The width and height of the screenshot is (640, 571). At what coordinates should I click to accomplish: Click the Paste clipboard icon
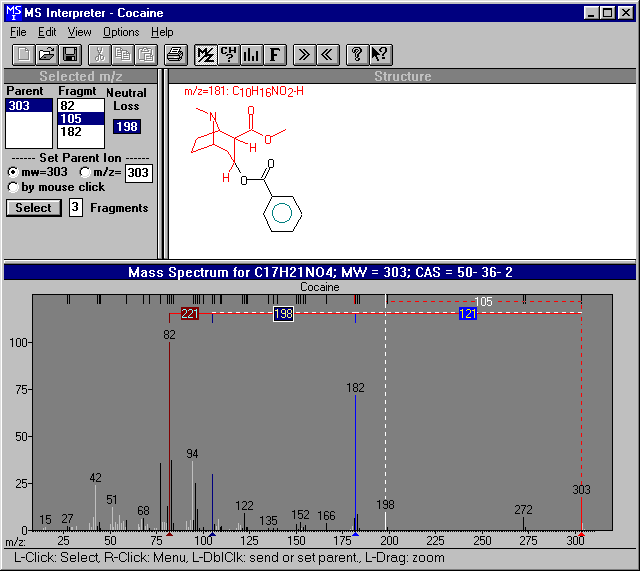pyautogui.click(x=146, y=55)
